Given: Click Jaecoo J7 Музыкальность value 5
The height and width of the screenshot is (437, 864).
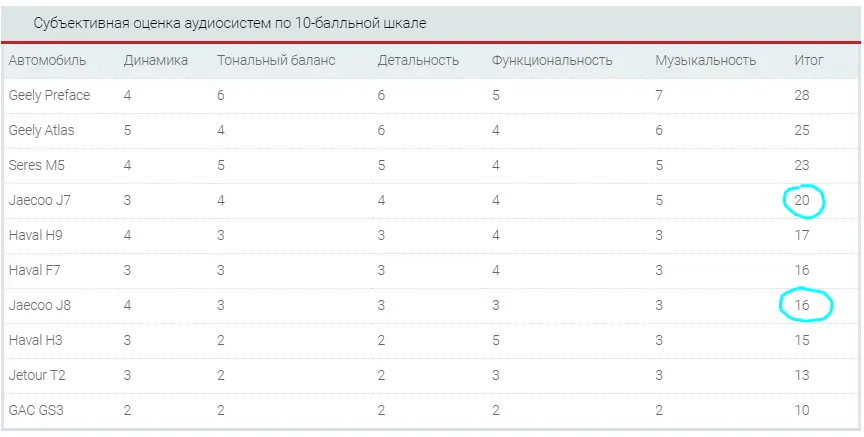Looking at the screenshot, I should (x=659, y=200).
